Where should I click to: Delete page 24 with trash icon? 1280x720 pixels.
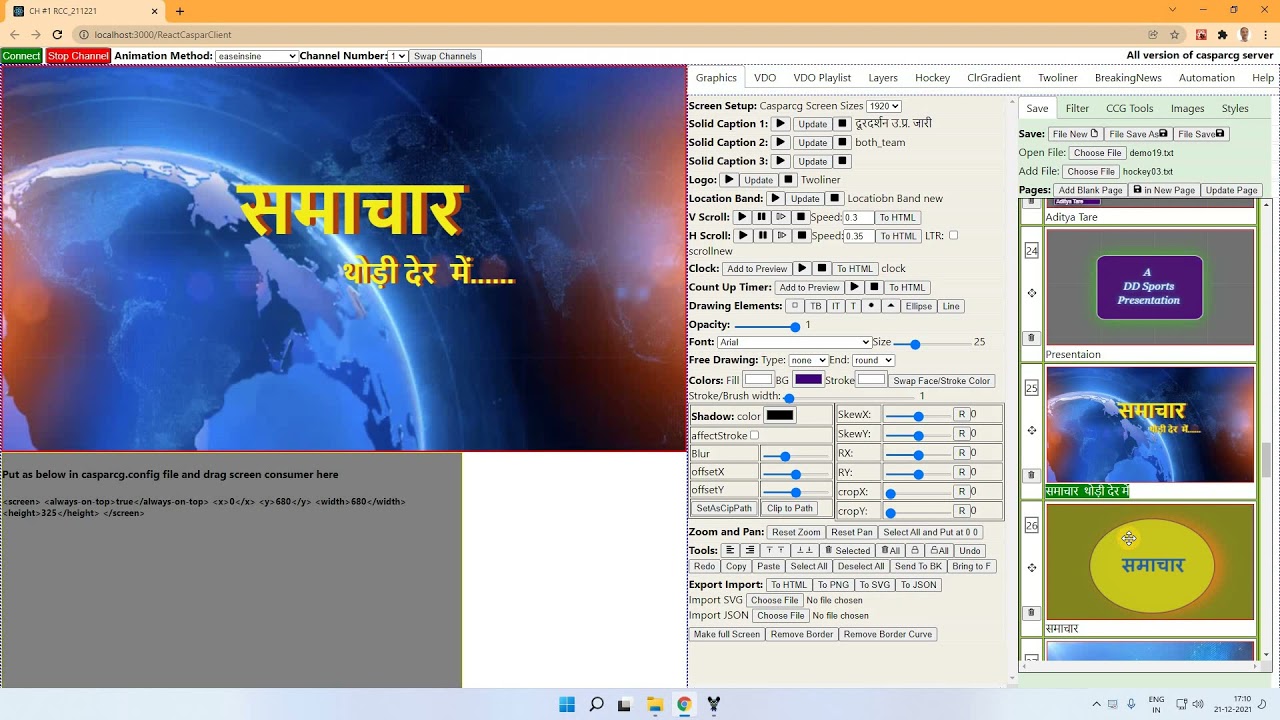pos(1032,338)
